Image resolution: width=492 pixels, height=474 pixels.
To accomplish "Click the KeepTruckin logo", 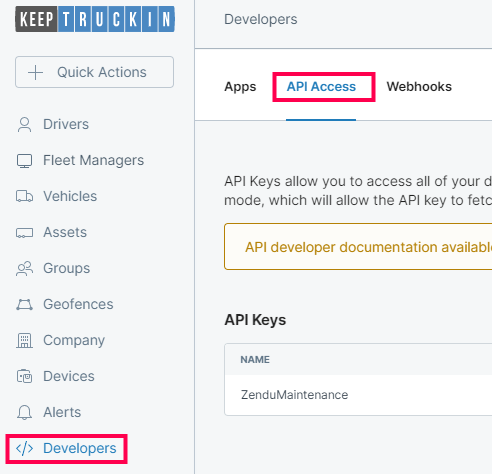I will (x=95, y=19).
